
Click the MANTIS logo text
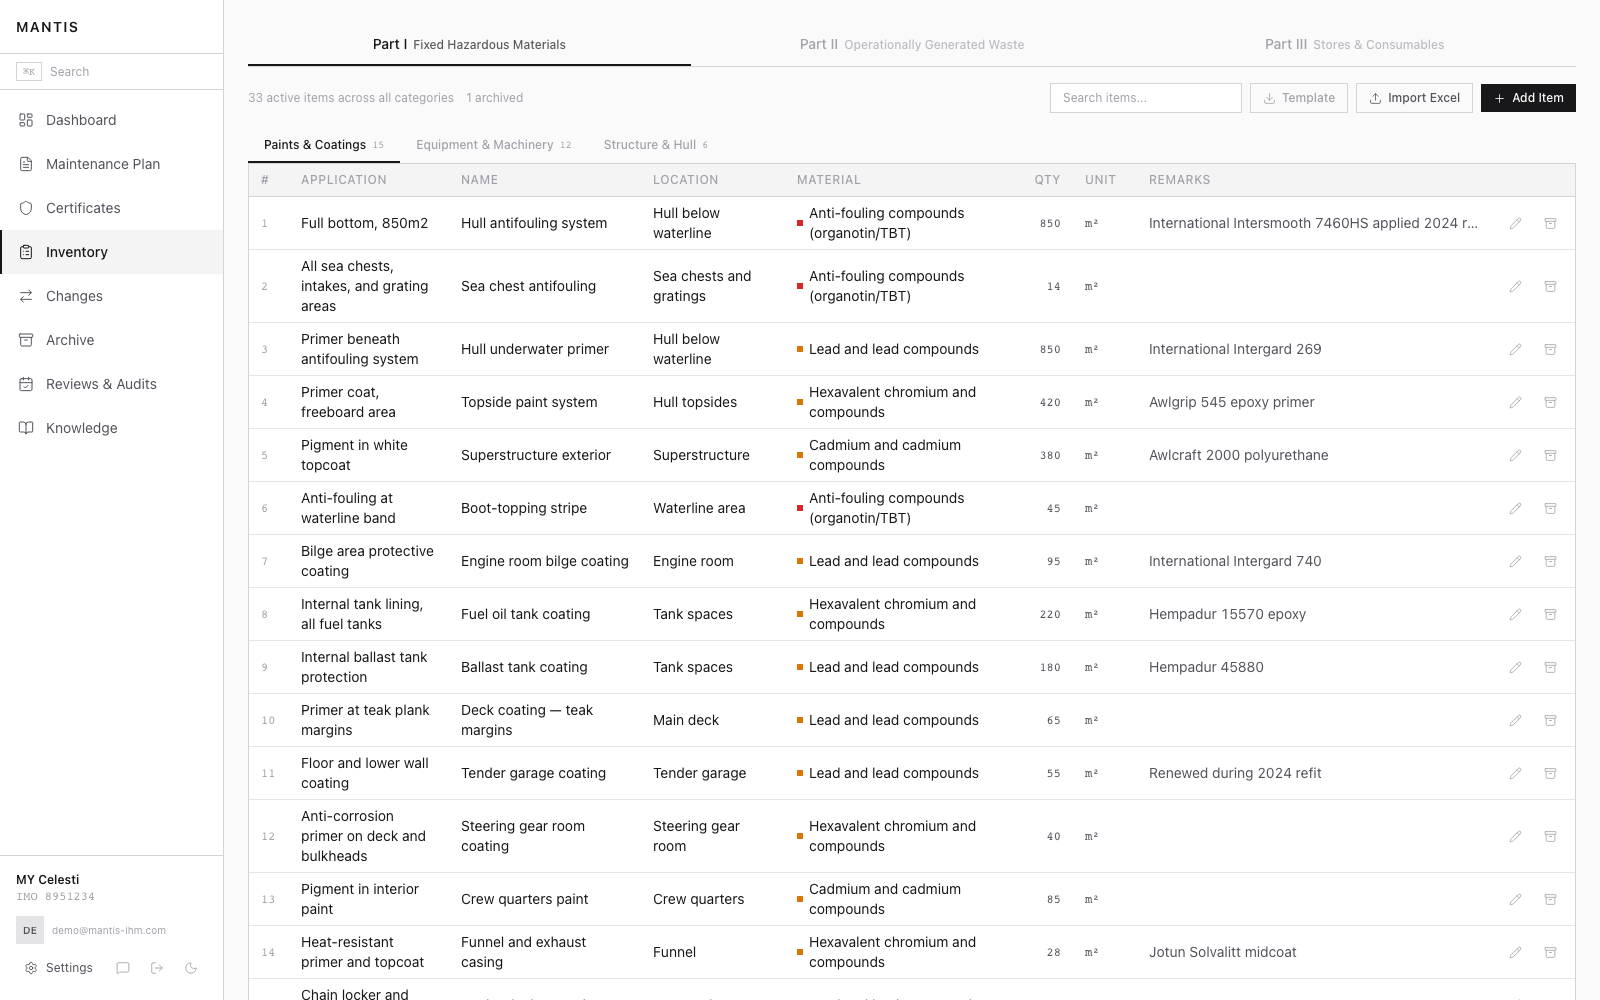(47, 27)
